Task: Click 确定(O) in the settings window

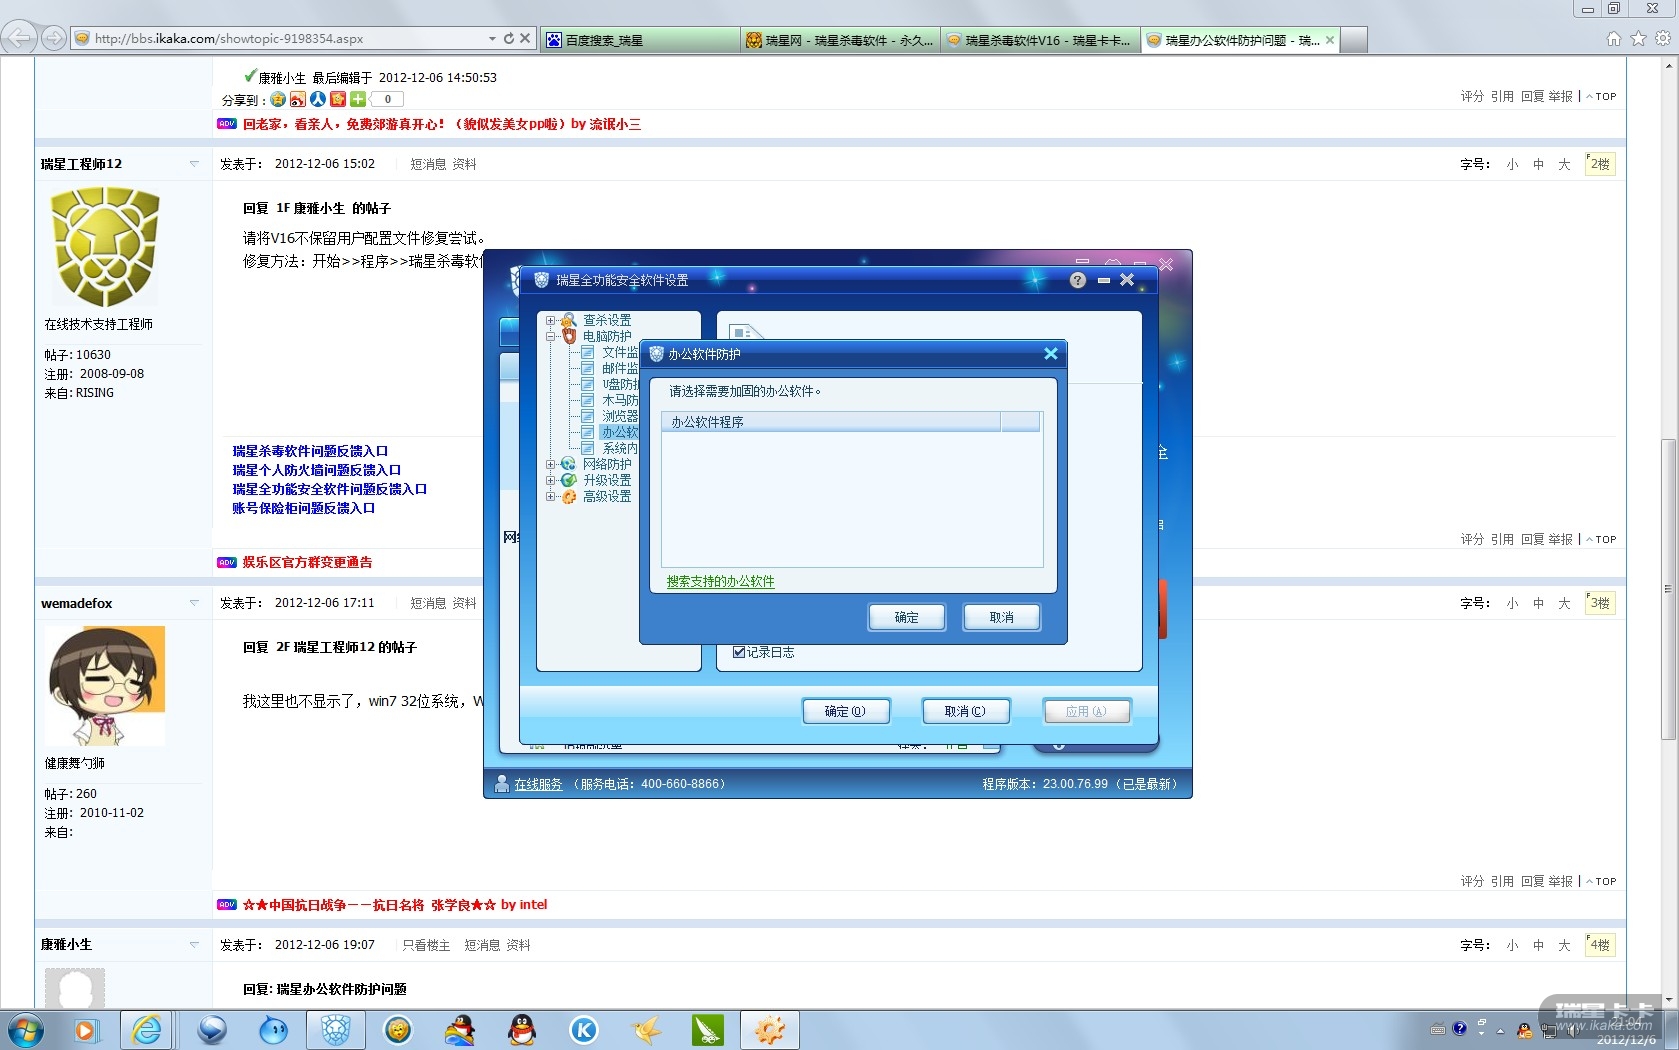Action: pos(845,711)
